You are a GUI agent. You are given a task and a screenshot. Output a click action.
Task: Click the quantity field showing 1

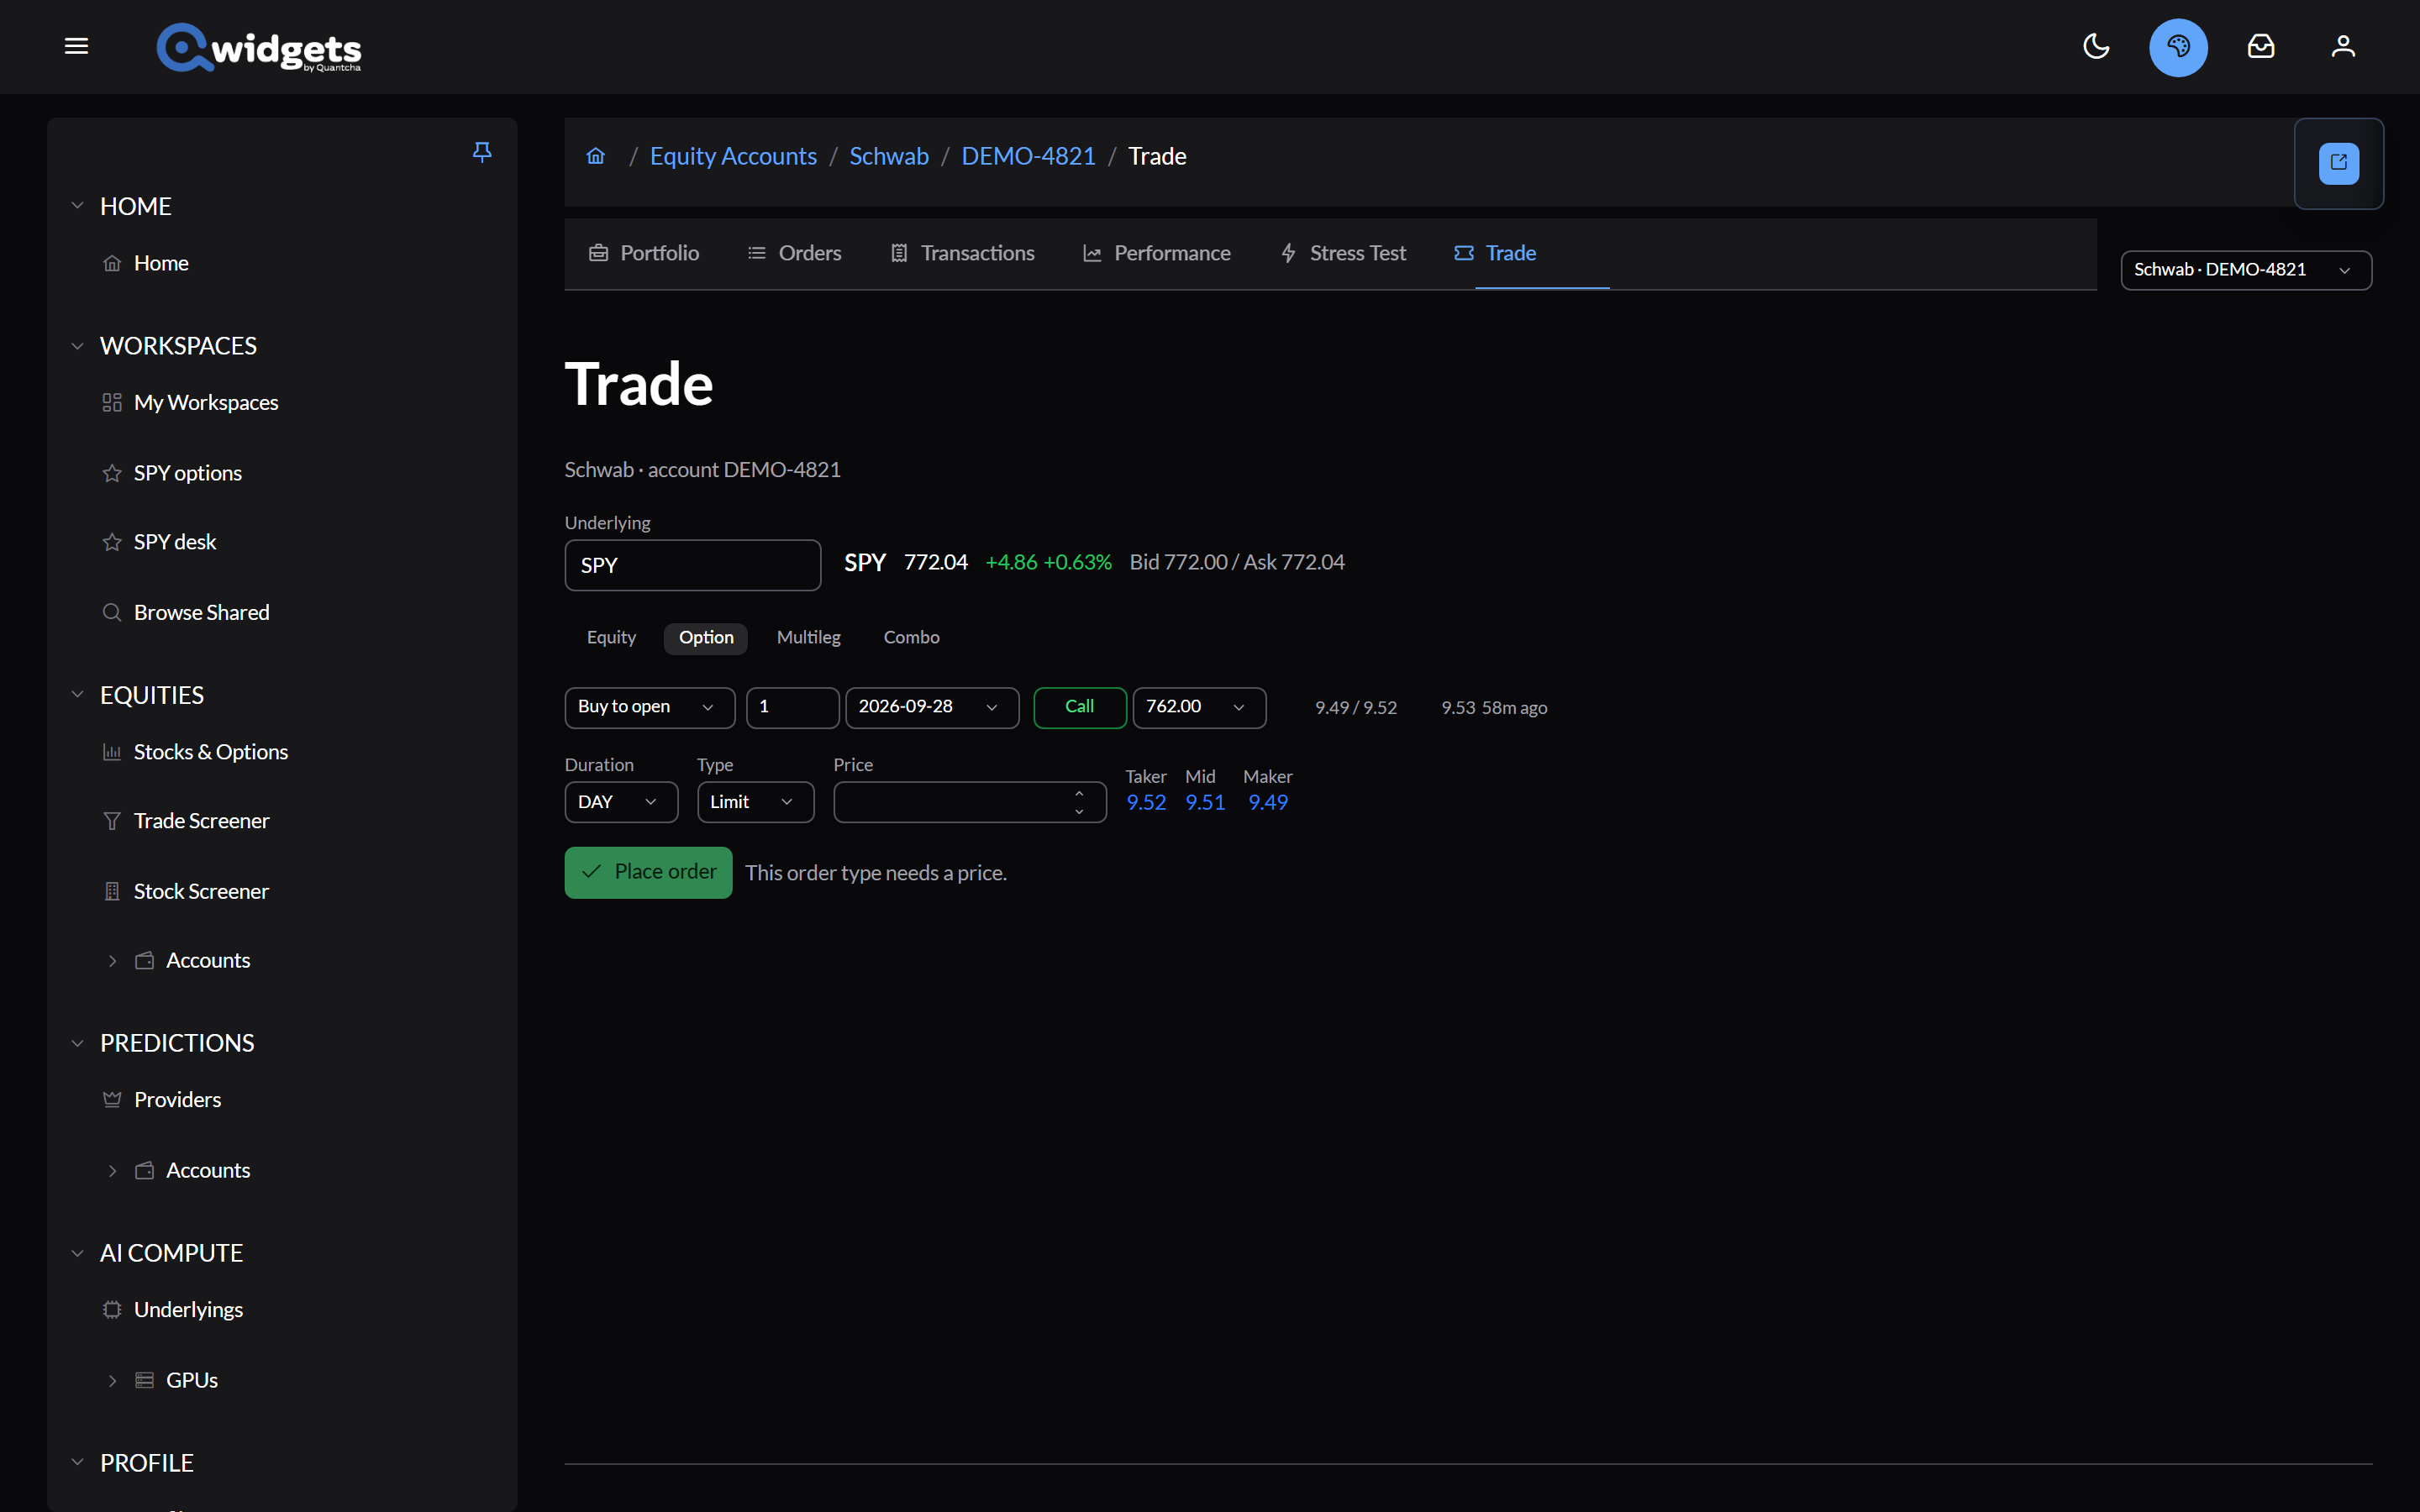click(x=792, y=707)
